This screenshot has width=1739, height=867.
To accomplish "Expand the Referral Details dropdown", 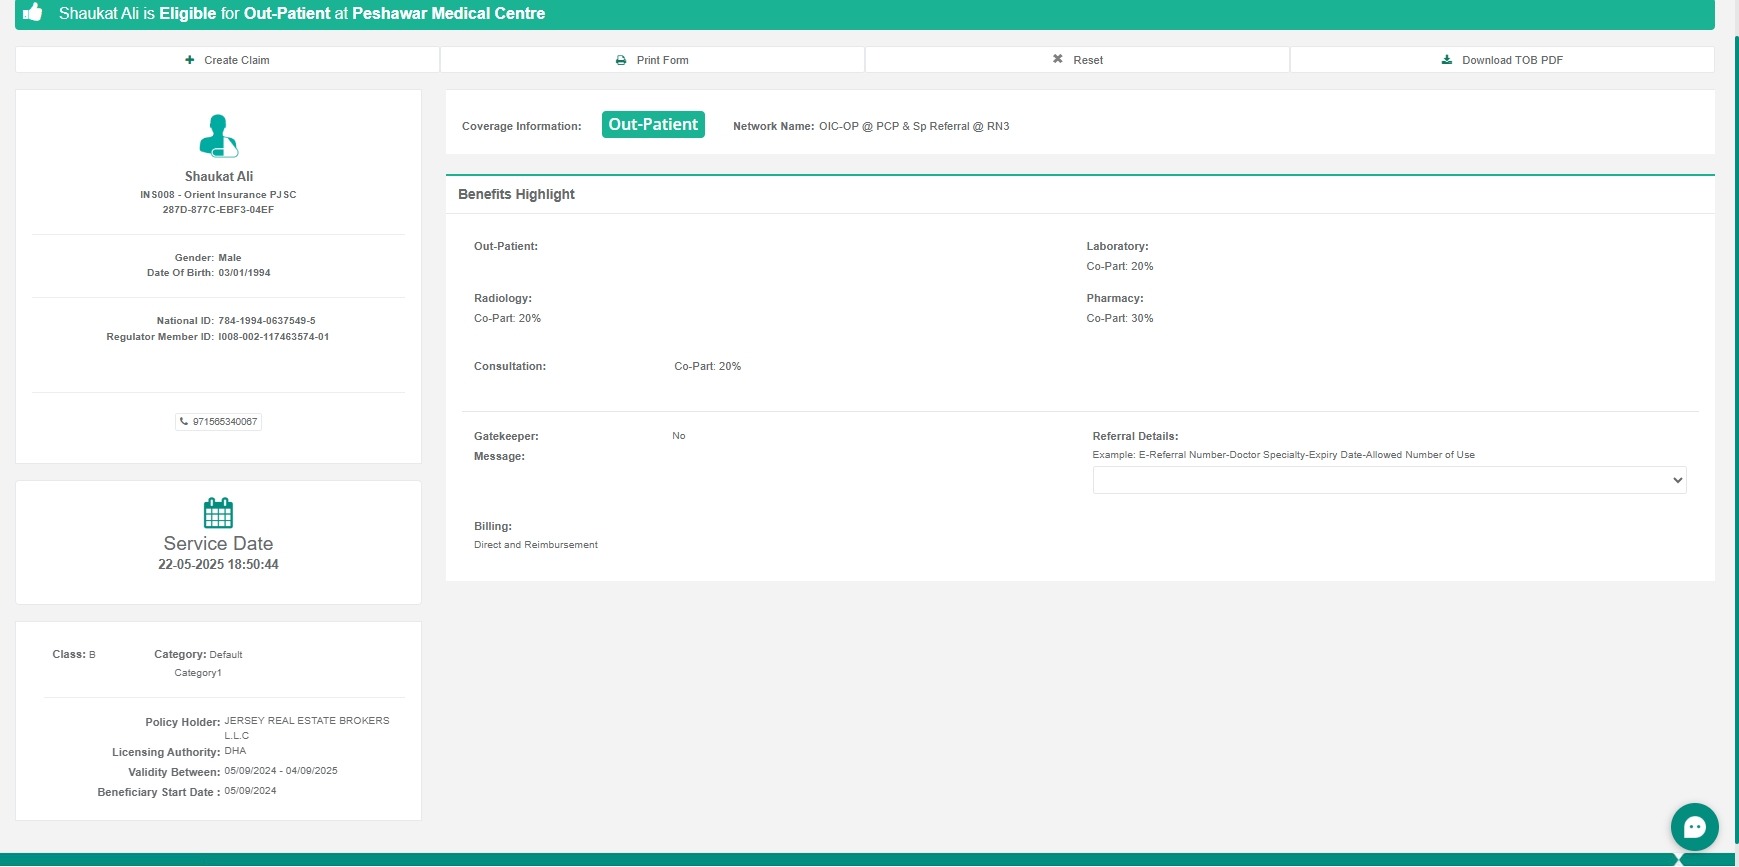I will [x=1389, y=480].
